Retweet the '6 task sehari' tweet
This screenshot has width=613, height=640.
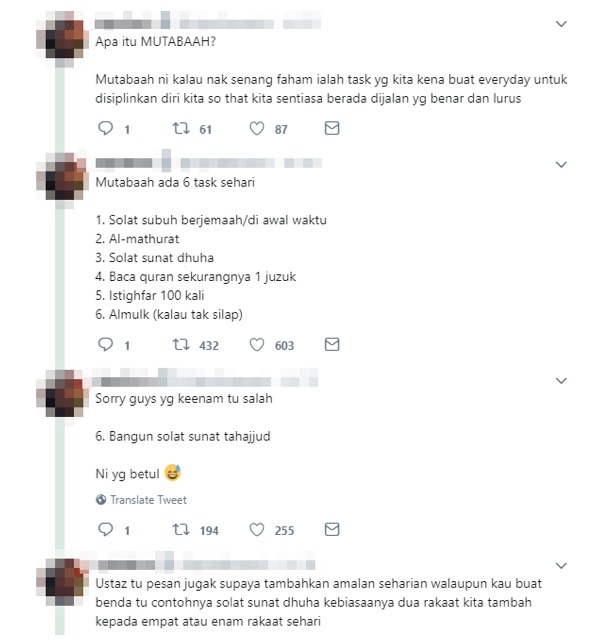pos(181,345)
